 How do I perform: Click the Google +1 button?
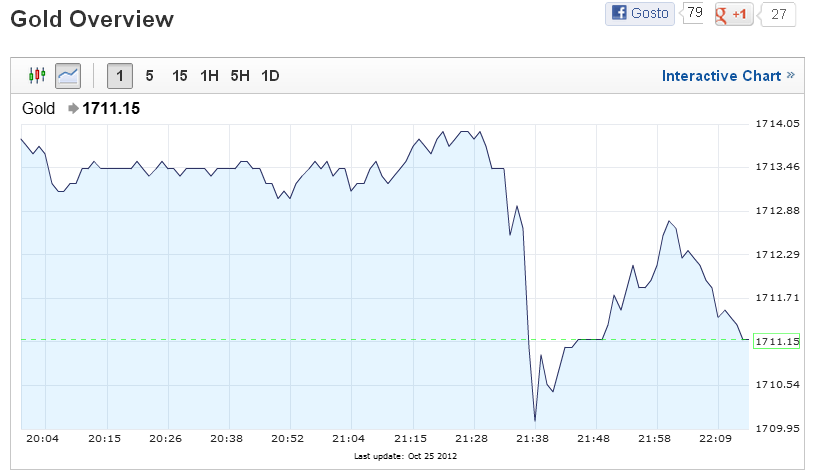tap(733, 14)
